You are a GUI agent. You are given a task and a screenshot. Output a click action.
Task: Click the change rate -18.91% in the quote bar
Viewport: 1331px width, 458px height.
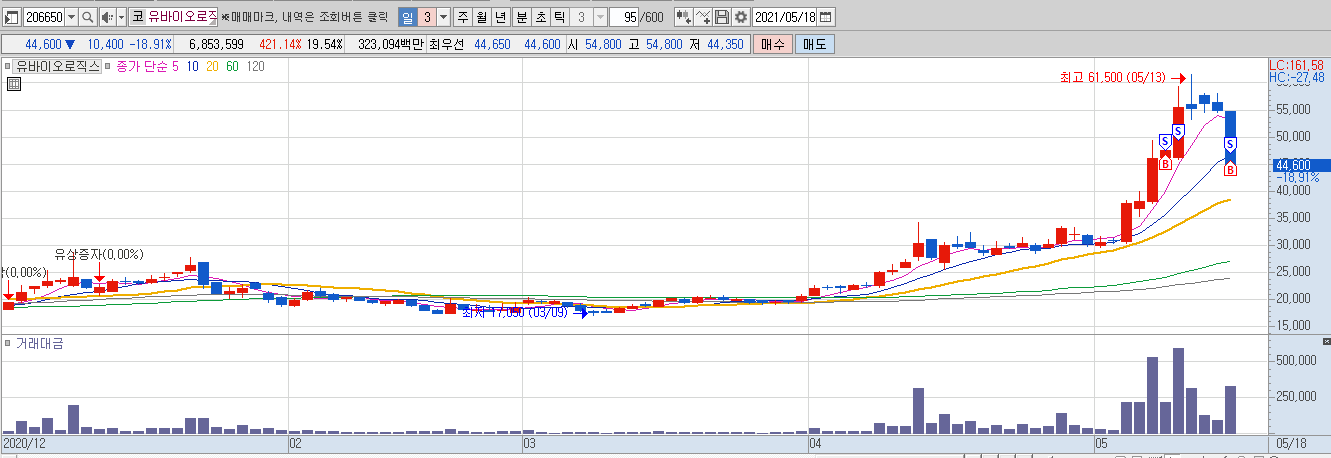tap(150, 45)
